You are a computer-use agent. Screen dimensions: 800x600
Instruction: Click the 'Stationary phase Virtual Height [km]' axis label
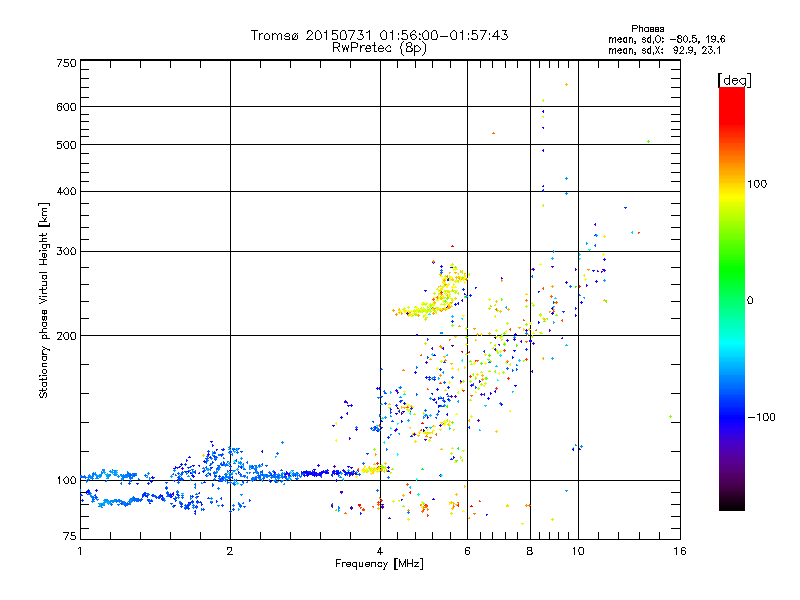click(43, 300)
